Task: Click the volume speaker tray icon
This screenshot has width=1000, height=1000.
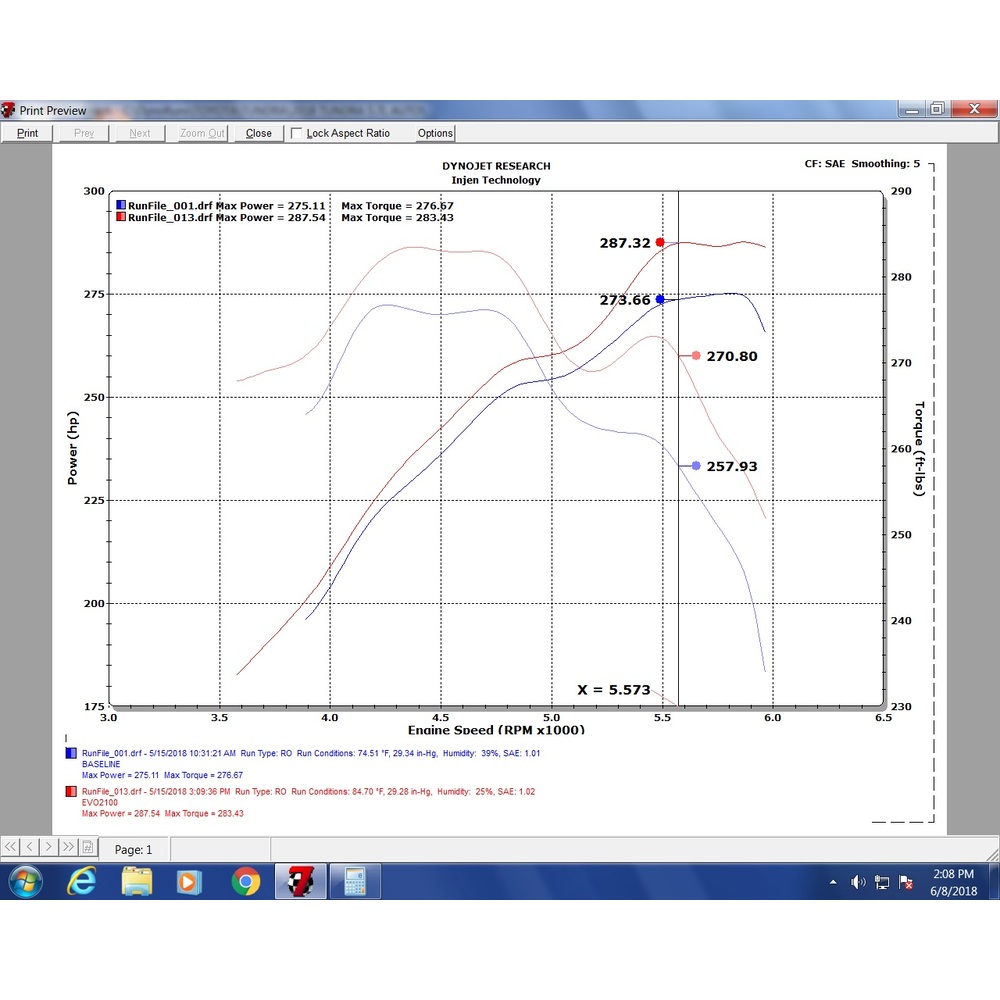Action: pyautogui.click(x=858, y=882)
